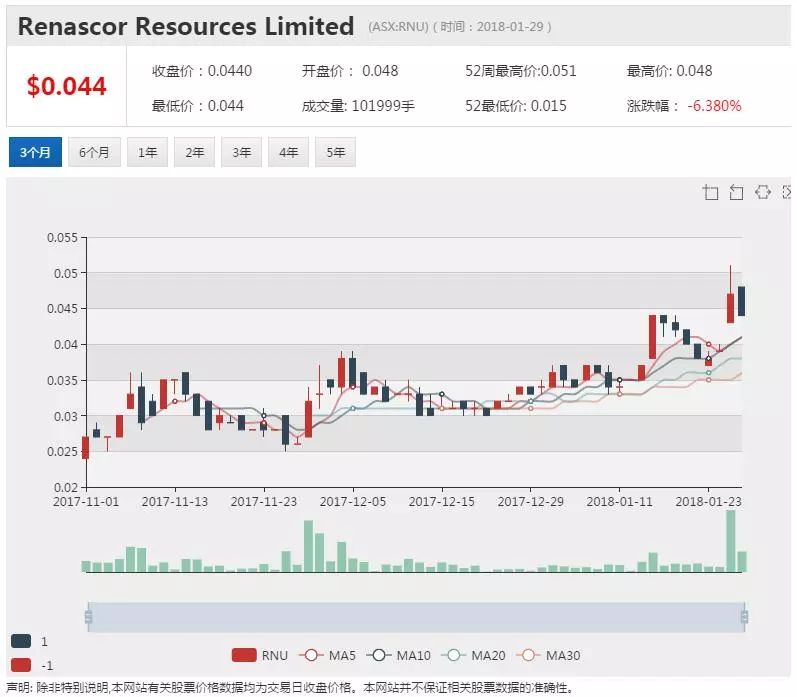The width and height of the screenshot is (797, 697).
Task: Click the 声明 disclaimer text at bottom
Action: (x=290, y=688)
